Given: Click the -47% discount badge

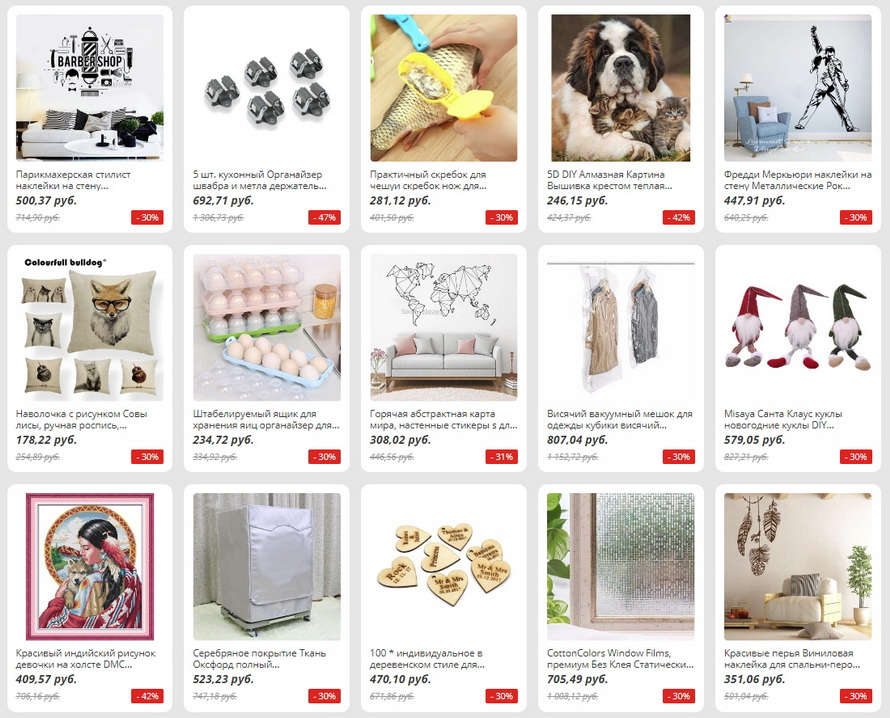Looking at the screenshot, I should pyautogui.click(x=325, y=217).
